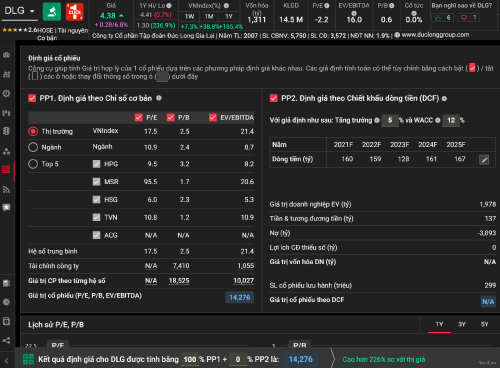The image size is (500, 368).
Task: Collapse the sidebar with the left chevron
Action: point(6,360)
